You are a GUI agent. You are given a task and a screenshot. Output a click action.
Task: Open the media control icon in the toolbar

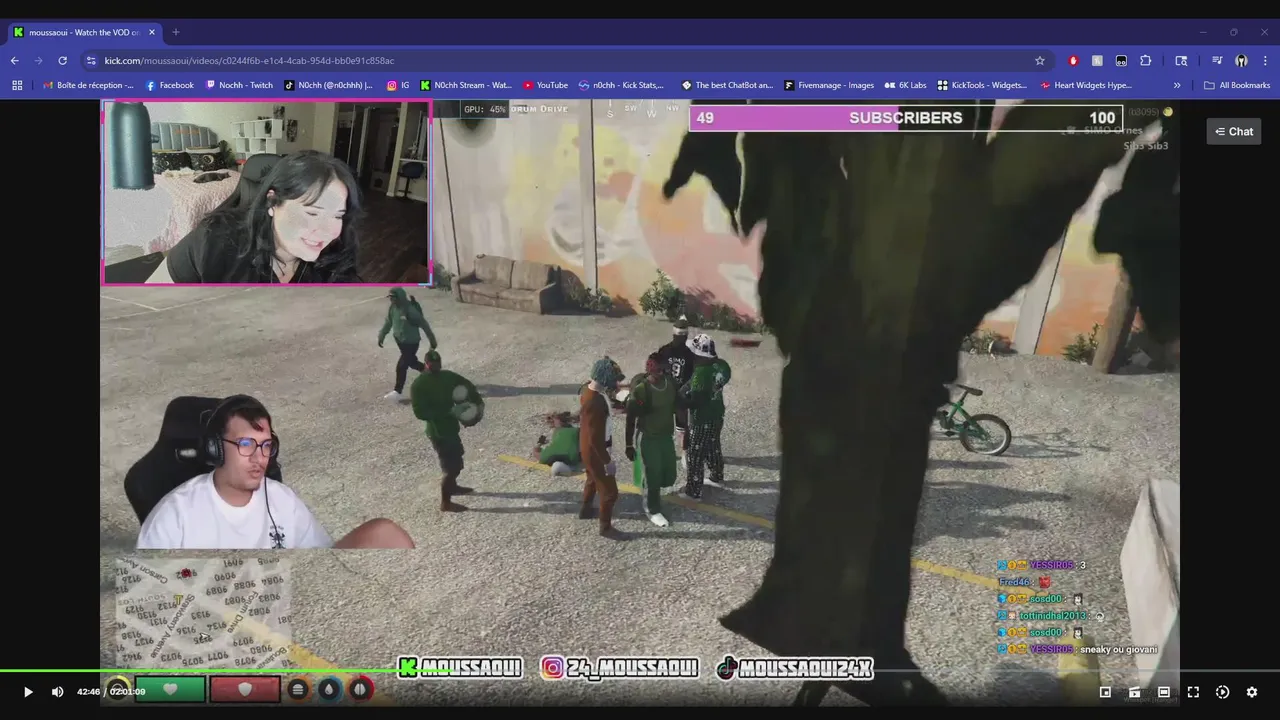pos(1217,60)
